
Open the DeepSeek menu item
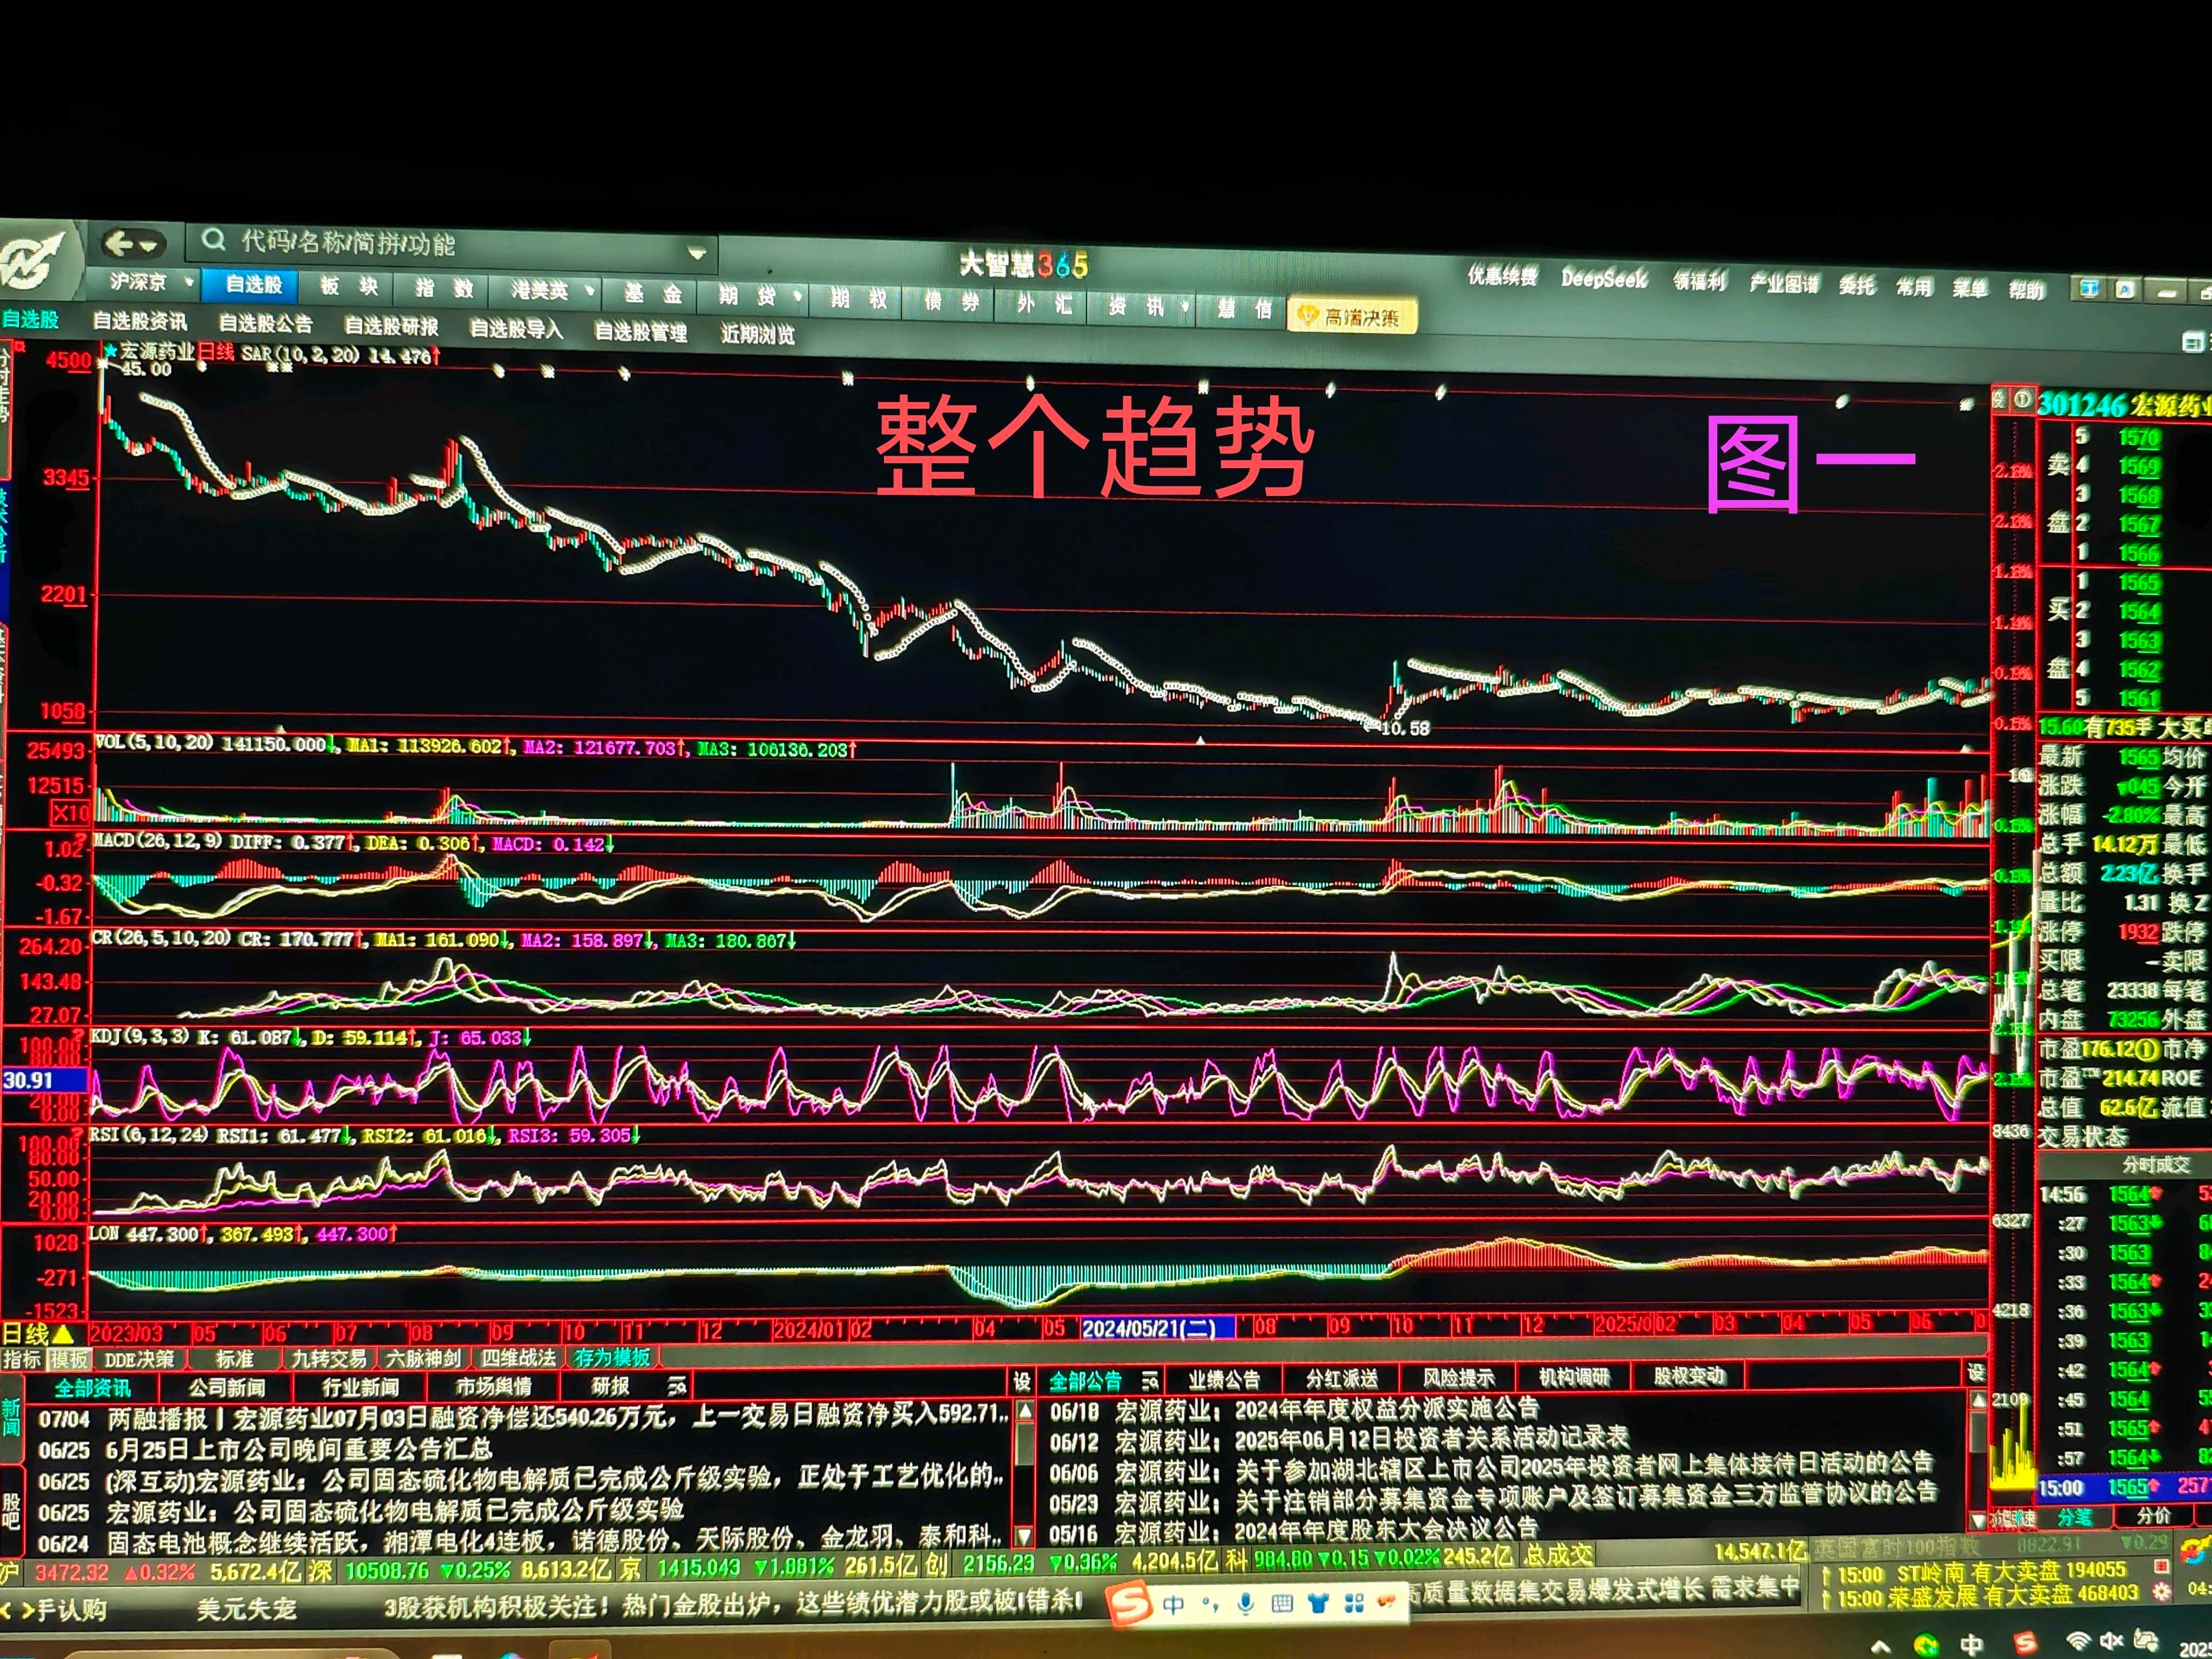pos(1604,279)
